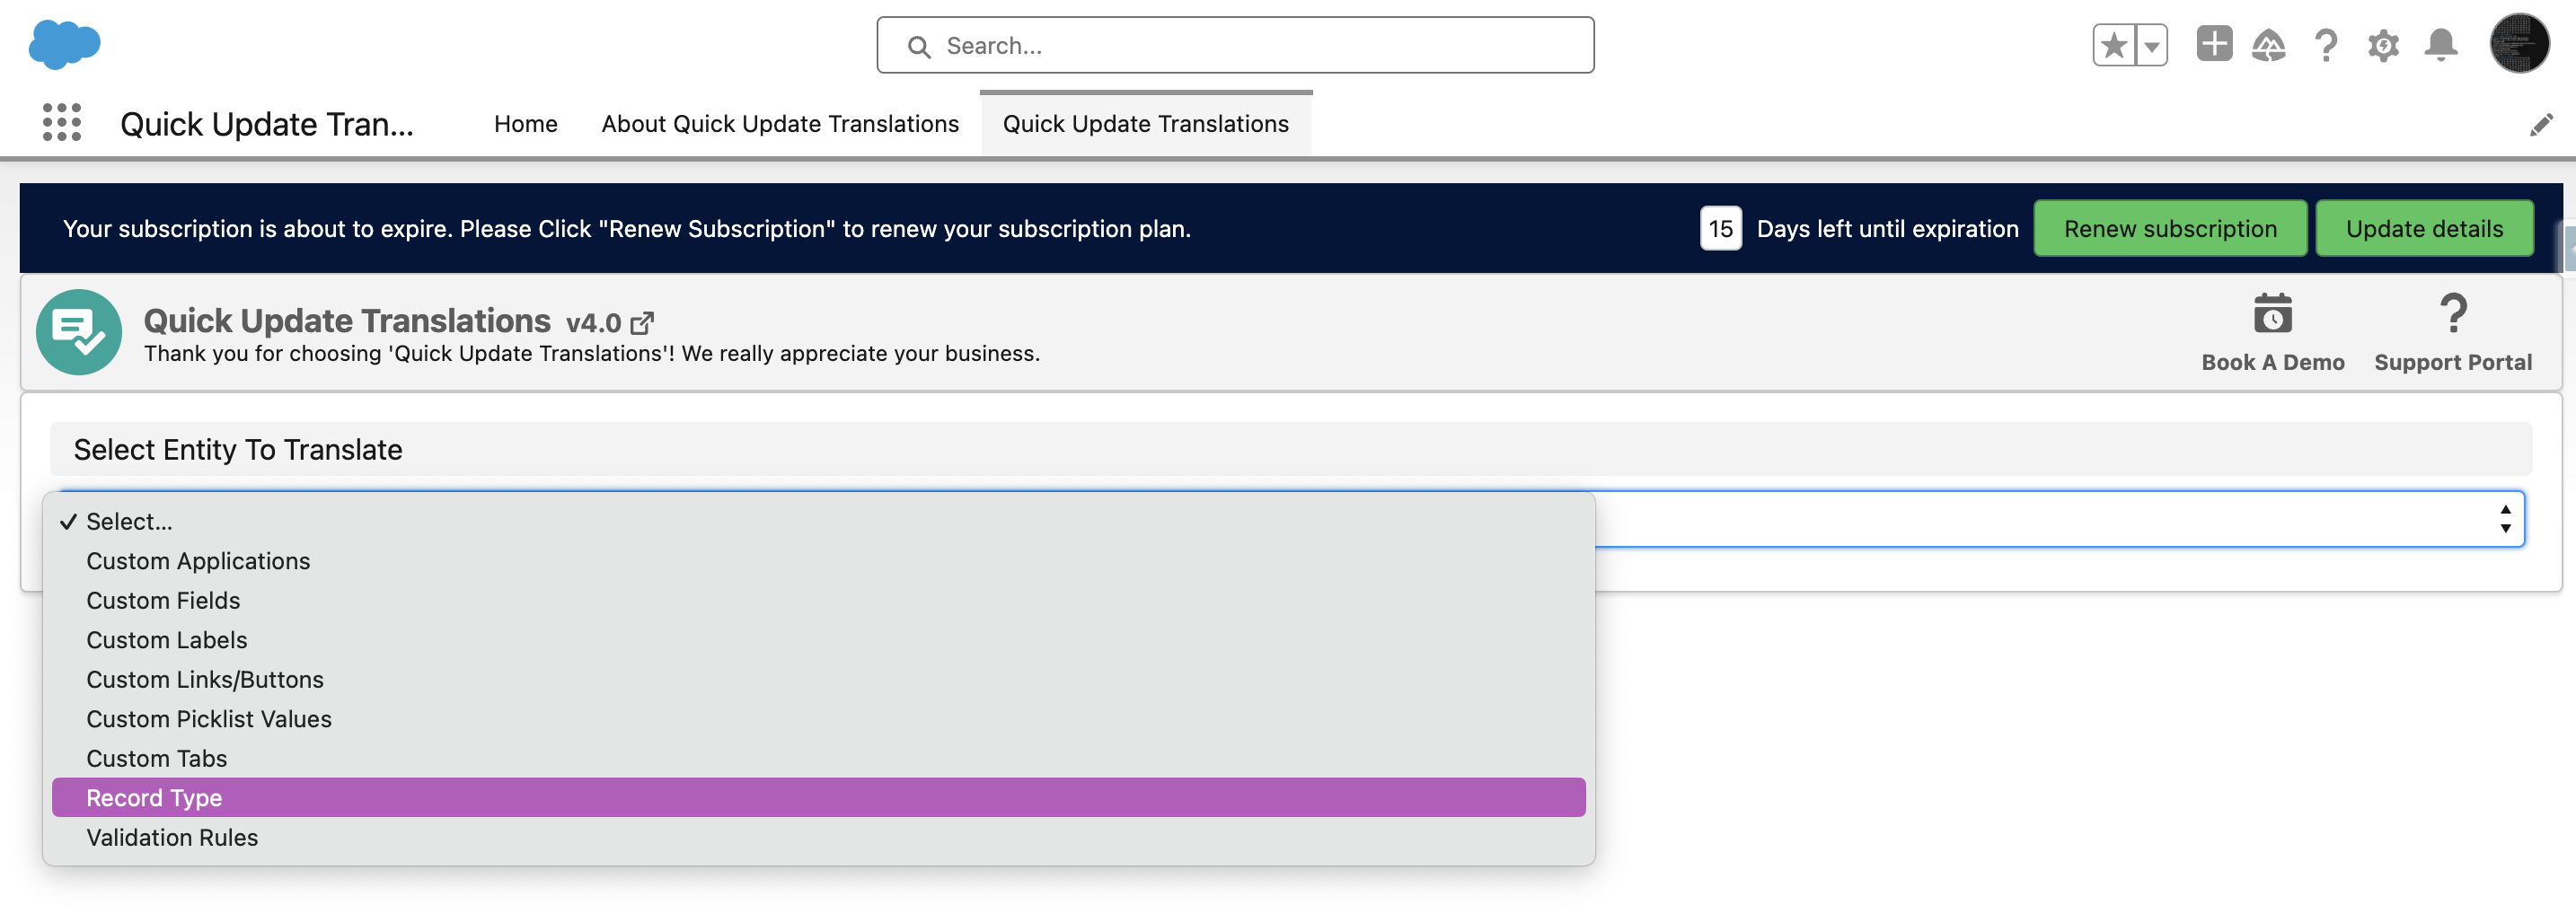Click the Favorites star icon
The height and width of the screenshot is (923, 2576).
(2113, 45)
